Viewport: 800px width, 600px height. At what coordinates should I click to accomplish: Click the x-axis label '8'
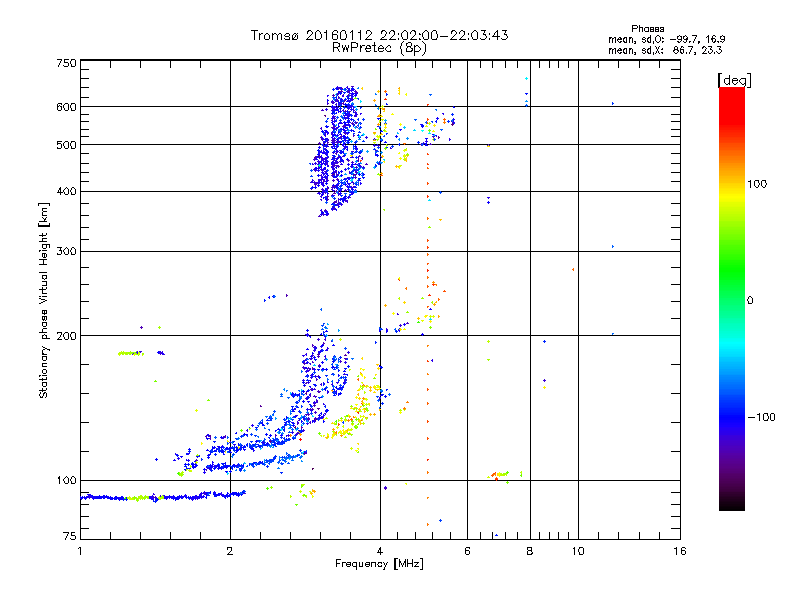click(x=530, y=551)
